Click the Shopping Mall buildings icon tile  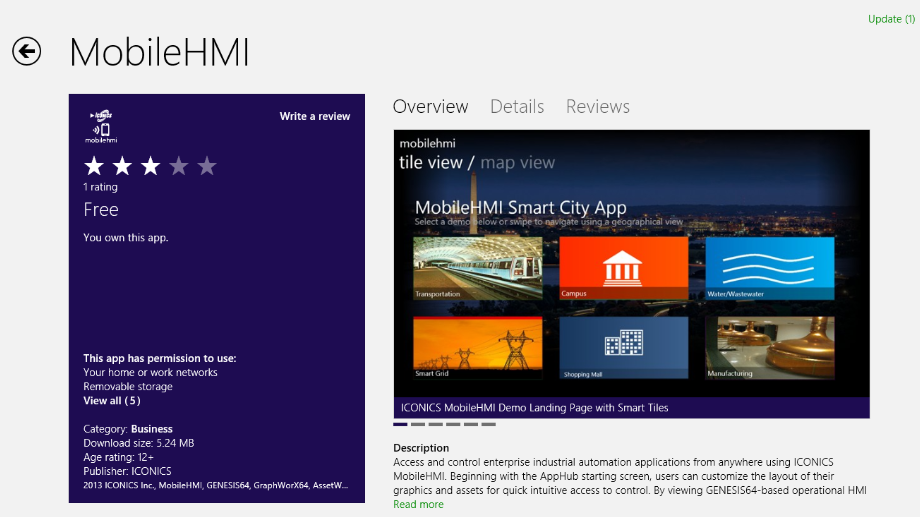coord(623,348)
